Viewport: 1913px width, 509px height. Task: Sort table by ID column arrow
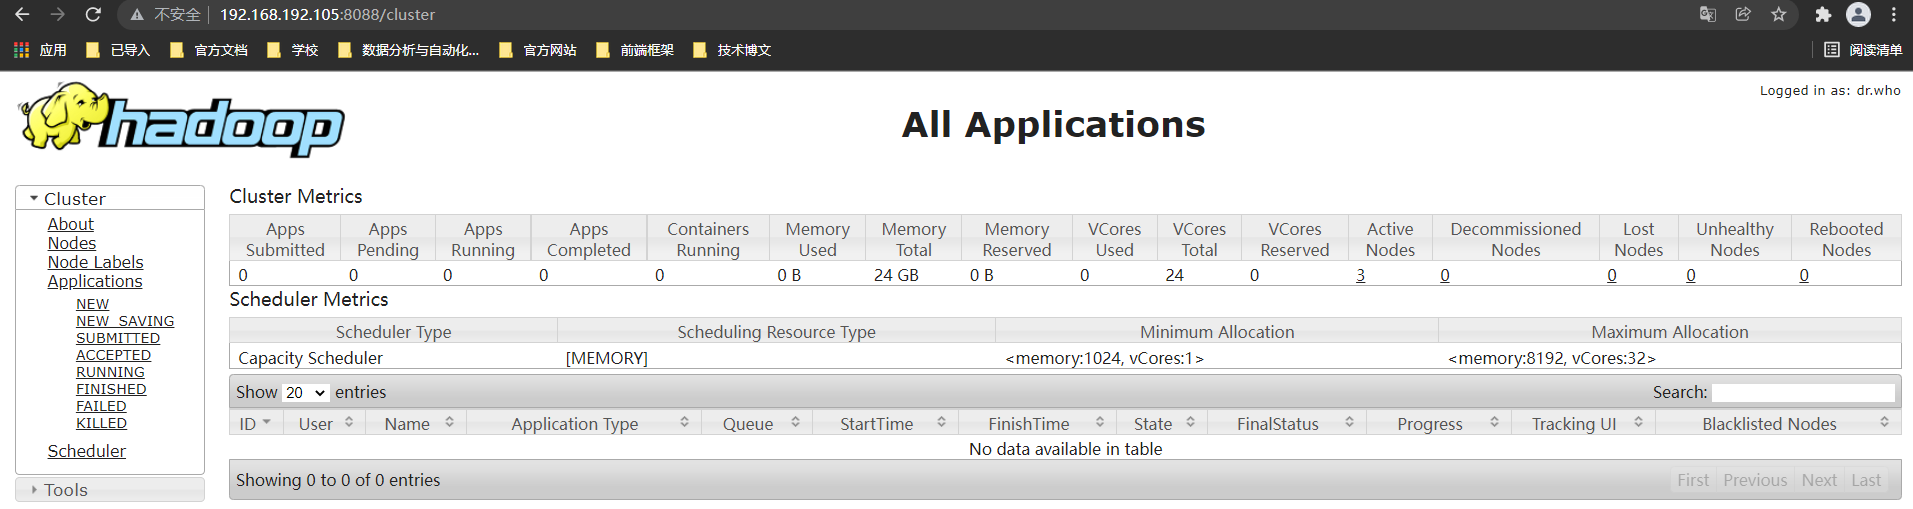267,423
